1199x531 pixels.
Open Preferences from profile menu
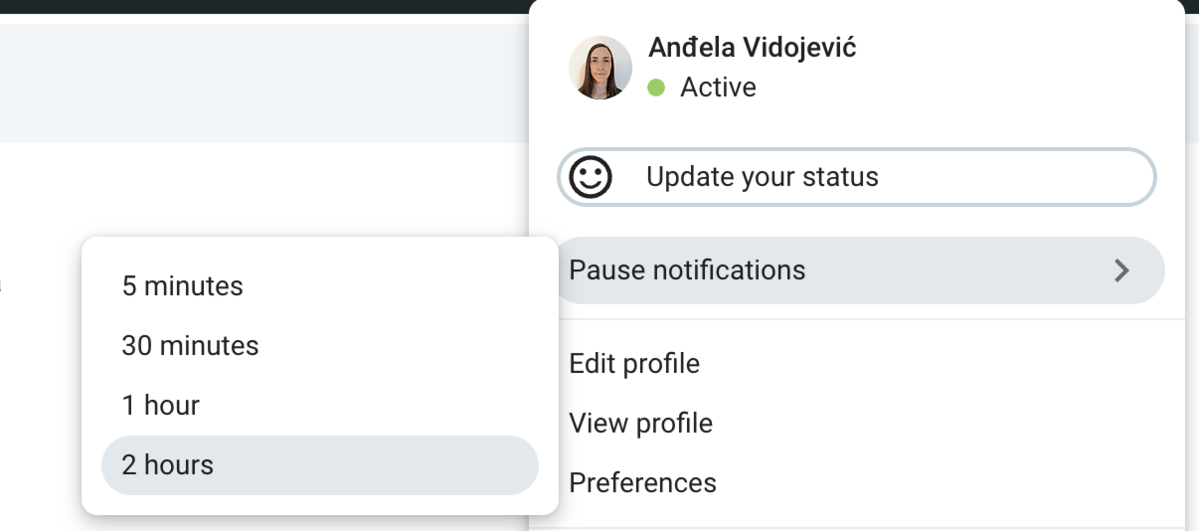coord(643,483)
